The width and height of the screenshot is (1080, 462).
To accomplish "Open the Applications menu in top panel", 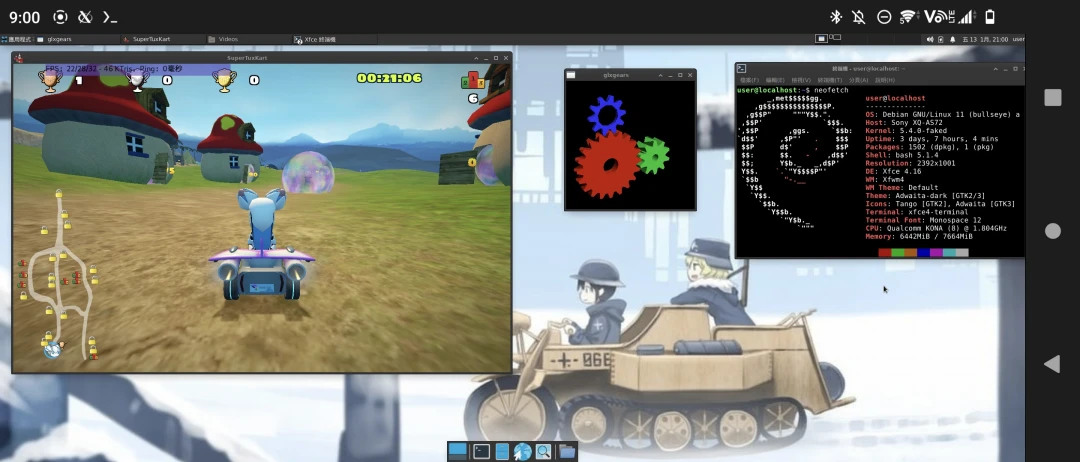I will tap(18, 39).
